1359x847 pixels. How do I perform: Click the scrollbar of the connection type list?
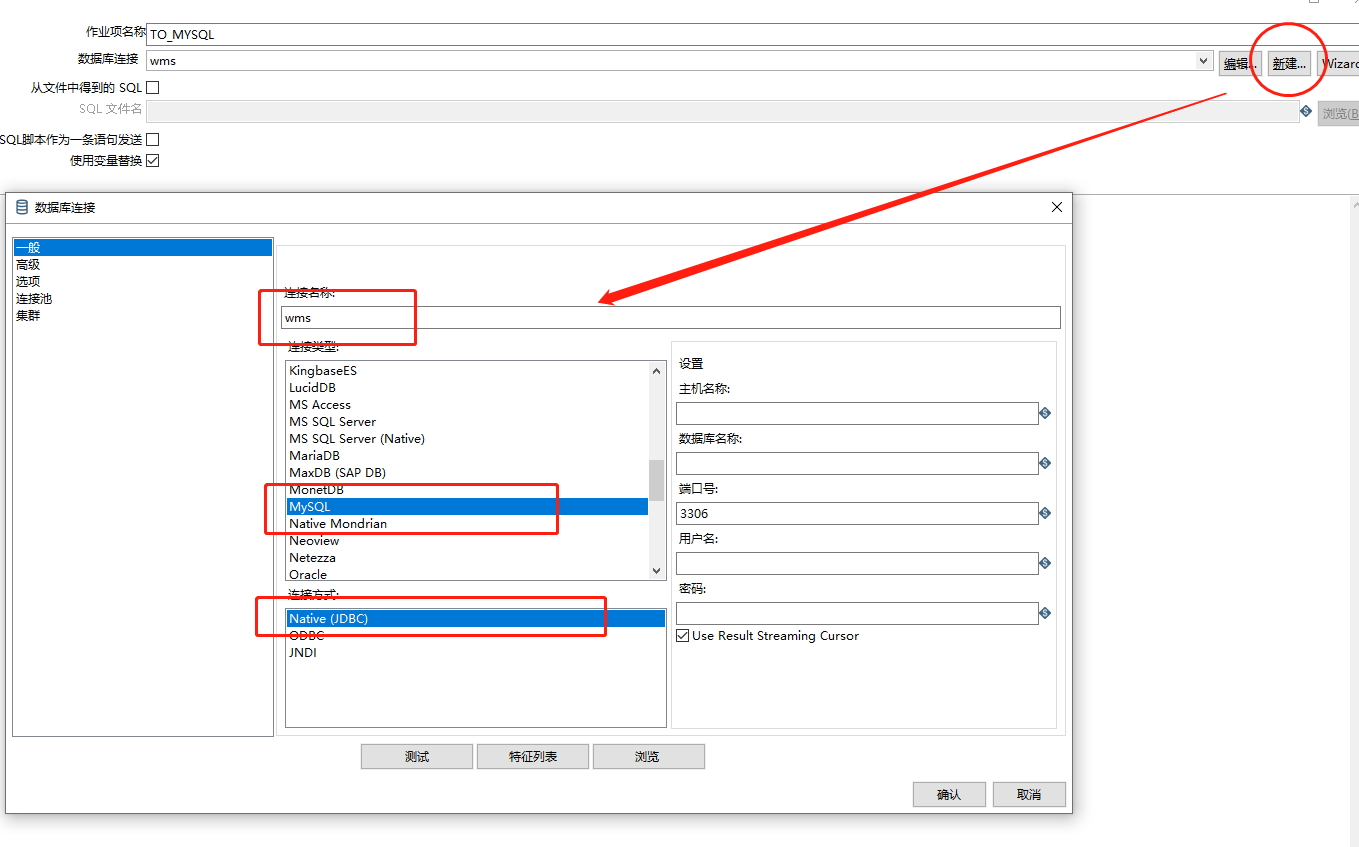click(x=657, y=470)
